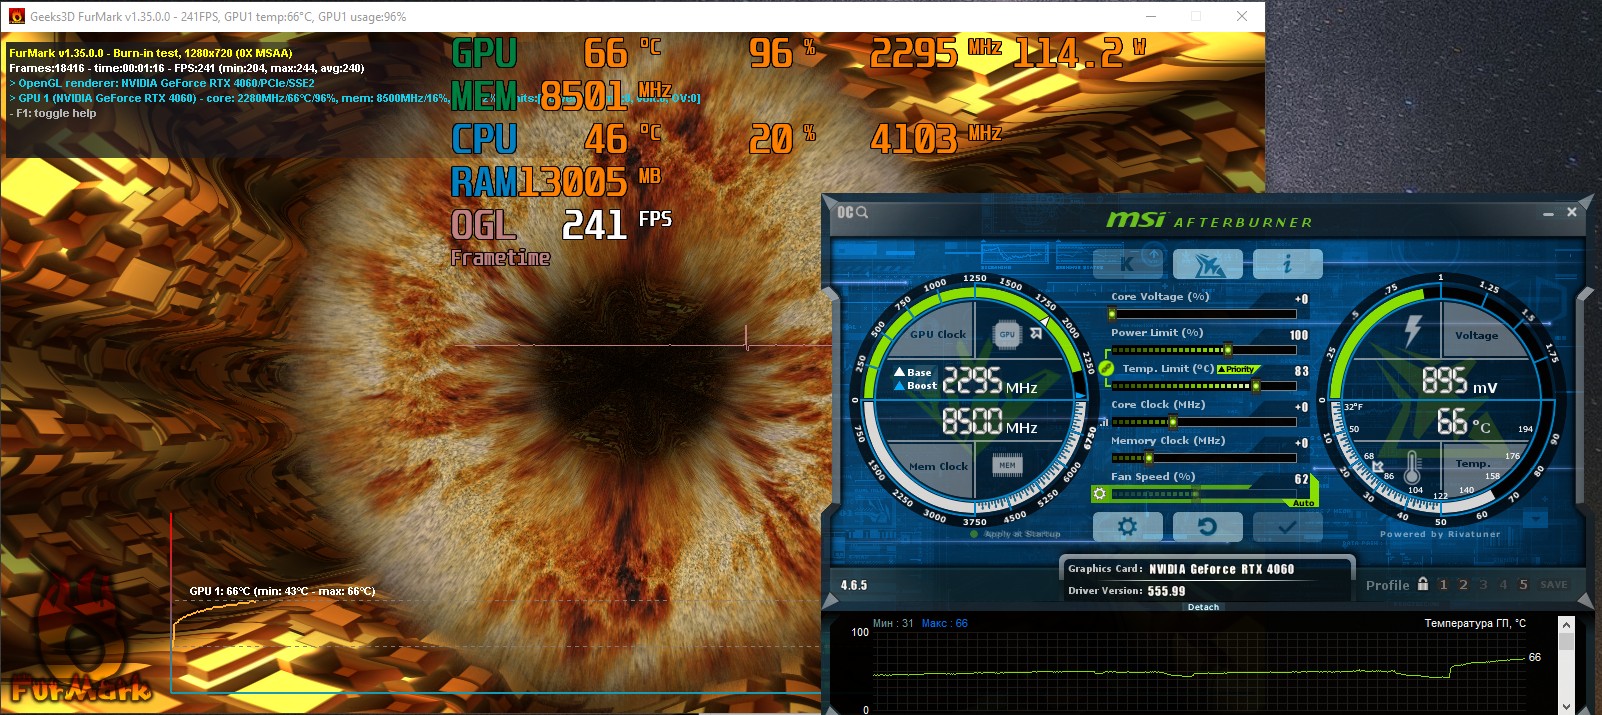1602x715 pixels.
Task: Adjust the Fan Speed slider
Action: point(1204,494)
